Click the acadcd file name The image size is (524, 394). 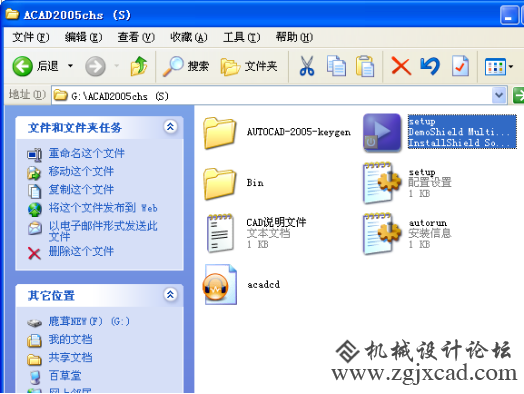pos(263,284)
